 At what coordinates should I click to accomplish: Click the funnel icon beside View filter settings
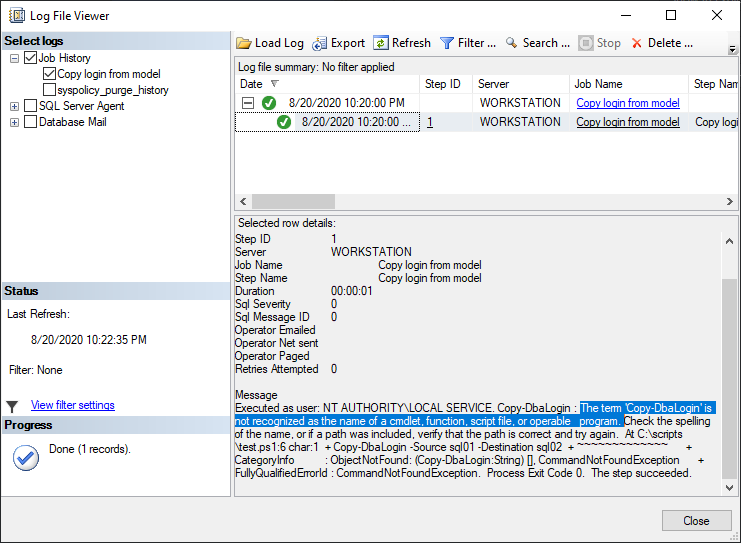click(x=12, y=406)
